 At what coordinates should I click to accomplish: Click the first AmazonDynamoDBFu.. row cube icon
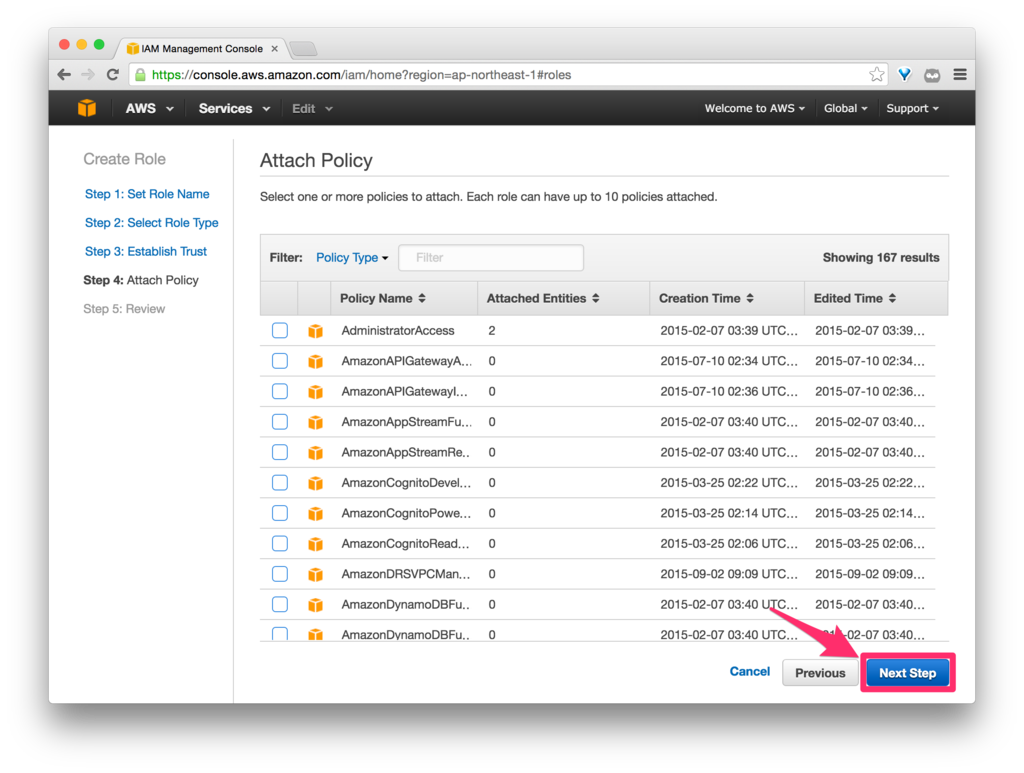(315, 605)
